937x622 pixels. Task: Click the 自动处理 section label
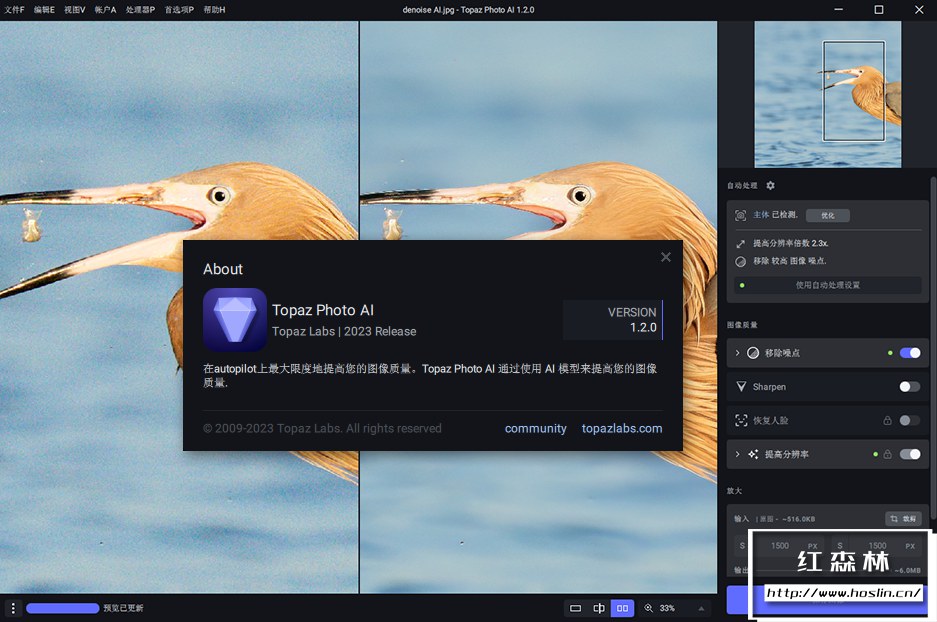742,185
